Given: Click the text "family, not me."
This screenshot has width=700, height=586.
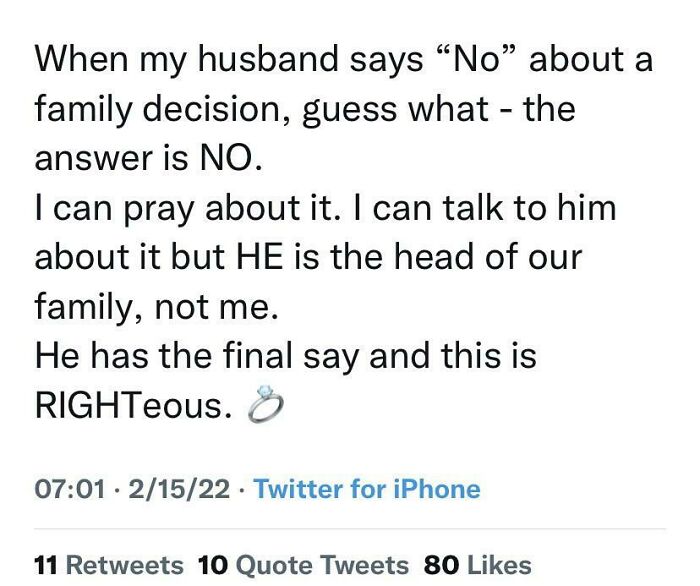Looking at the screenshot, I should pos(154,307).
